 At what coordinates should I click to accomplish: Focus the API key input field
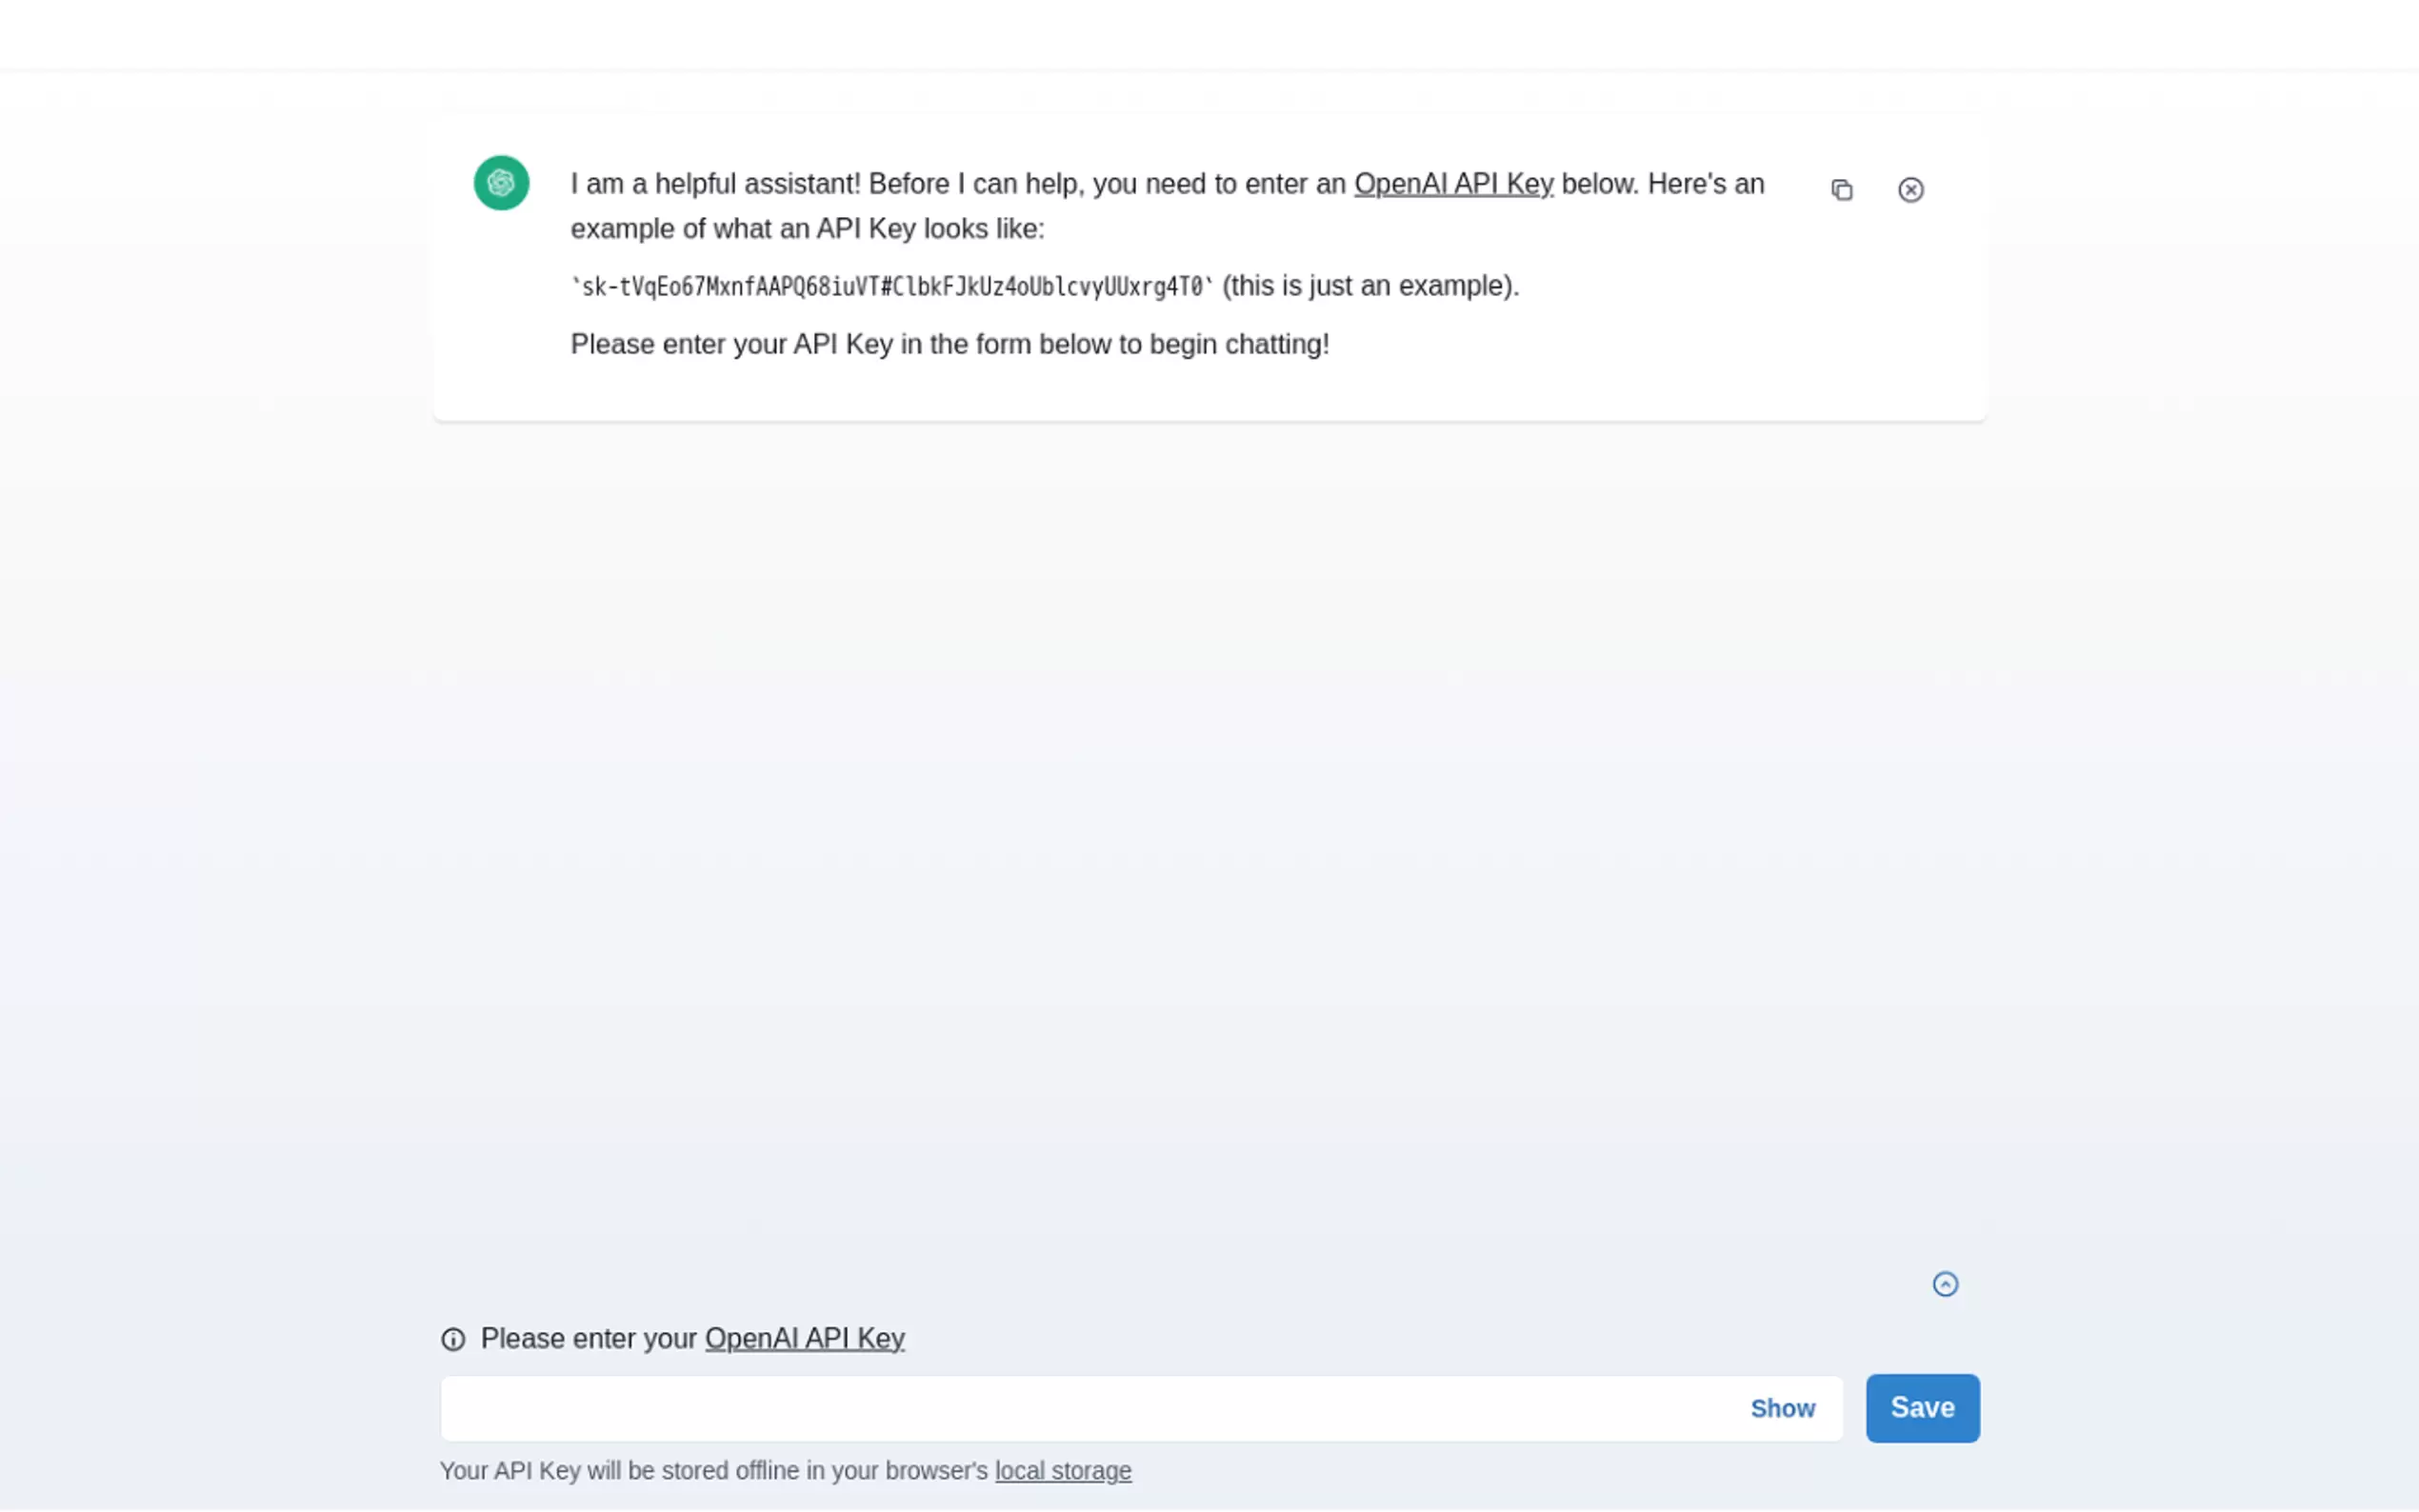tap(1090, 1408)
